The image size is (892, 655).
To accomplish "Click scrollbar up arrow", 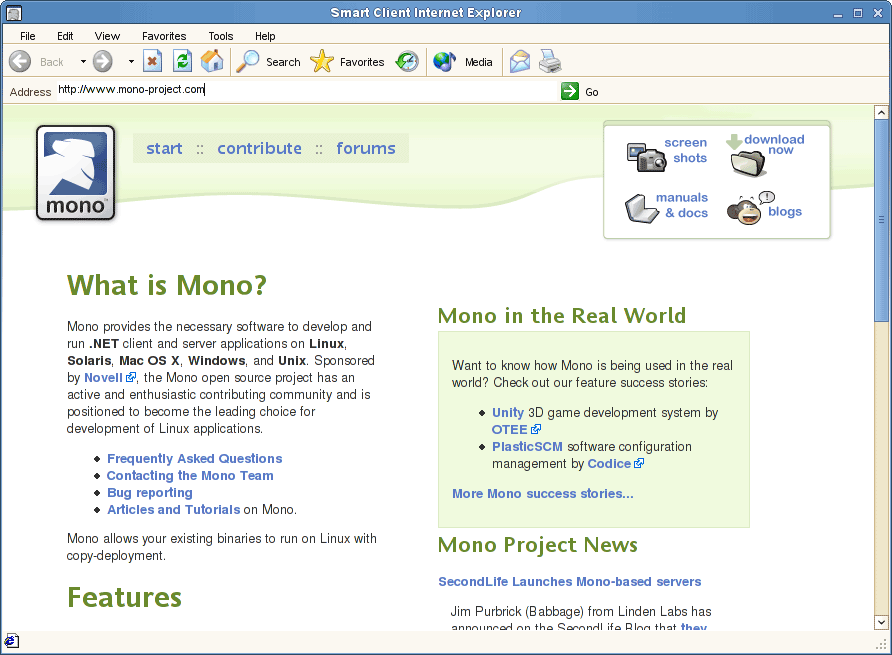I will (881, 113).
